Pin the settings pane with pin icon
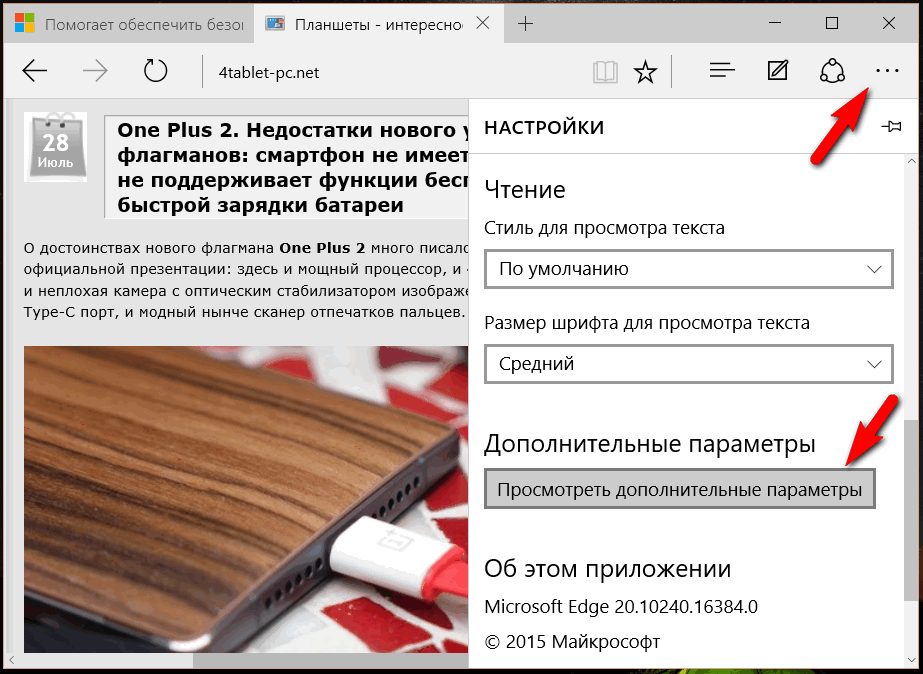This screenshot has width=923, height=674. click(x=891, y=127)
